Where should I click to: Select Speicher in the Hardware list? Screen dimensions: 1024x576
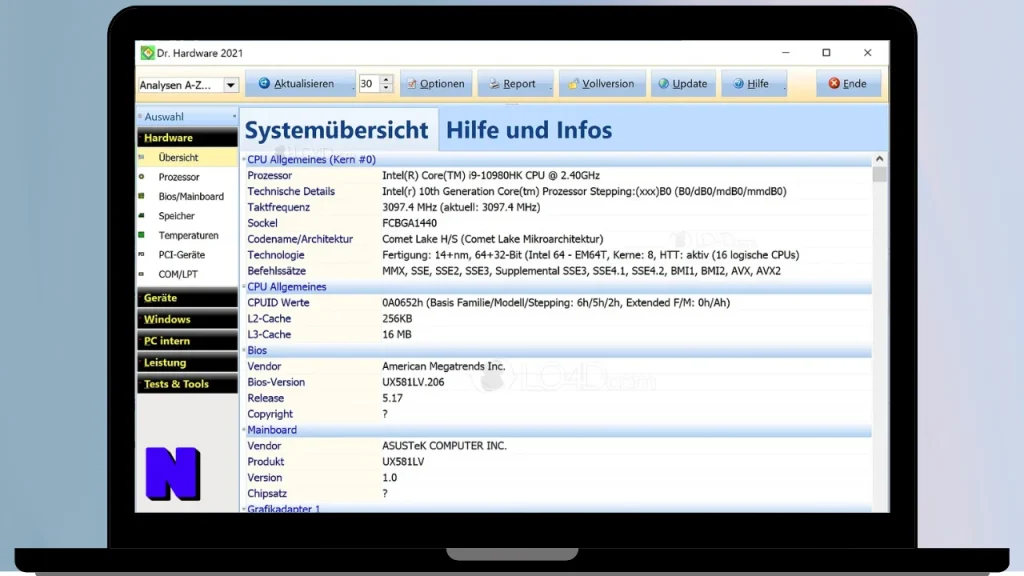pos(187,216)
